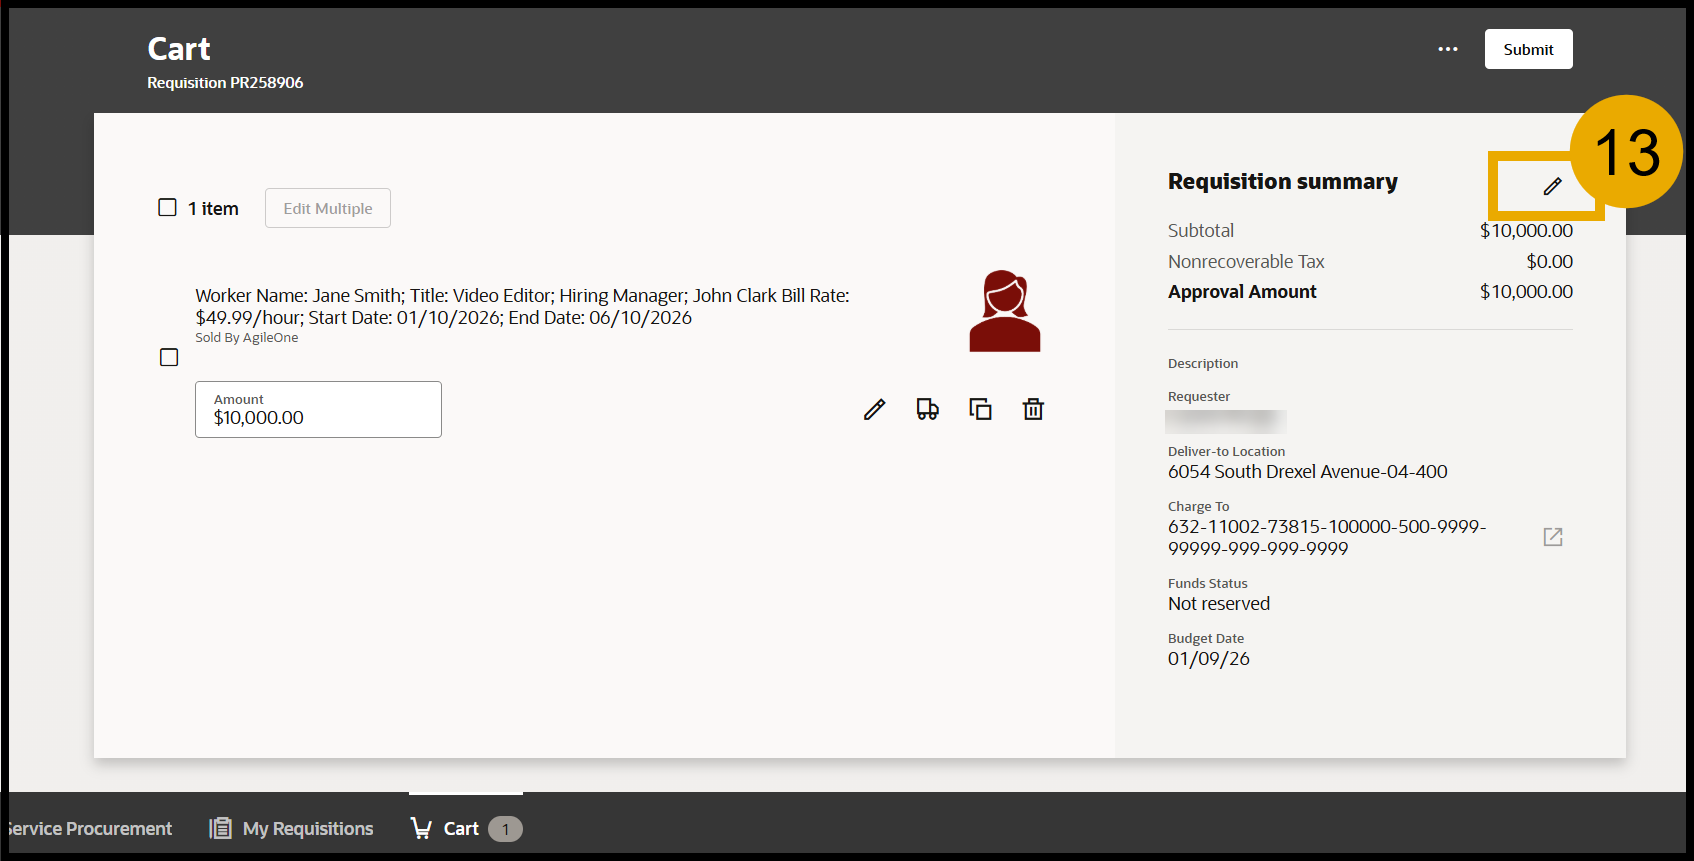Image resolution: width=1694 pixels, height=861 pixels.
Task: Click the Subtotal label
Action: (1201, 230)
